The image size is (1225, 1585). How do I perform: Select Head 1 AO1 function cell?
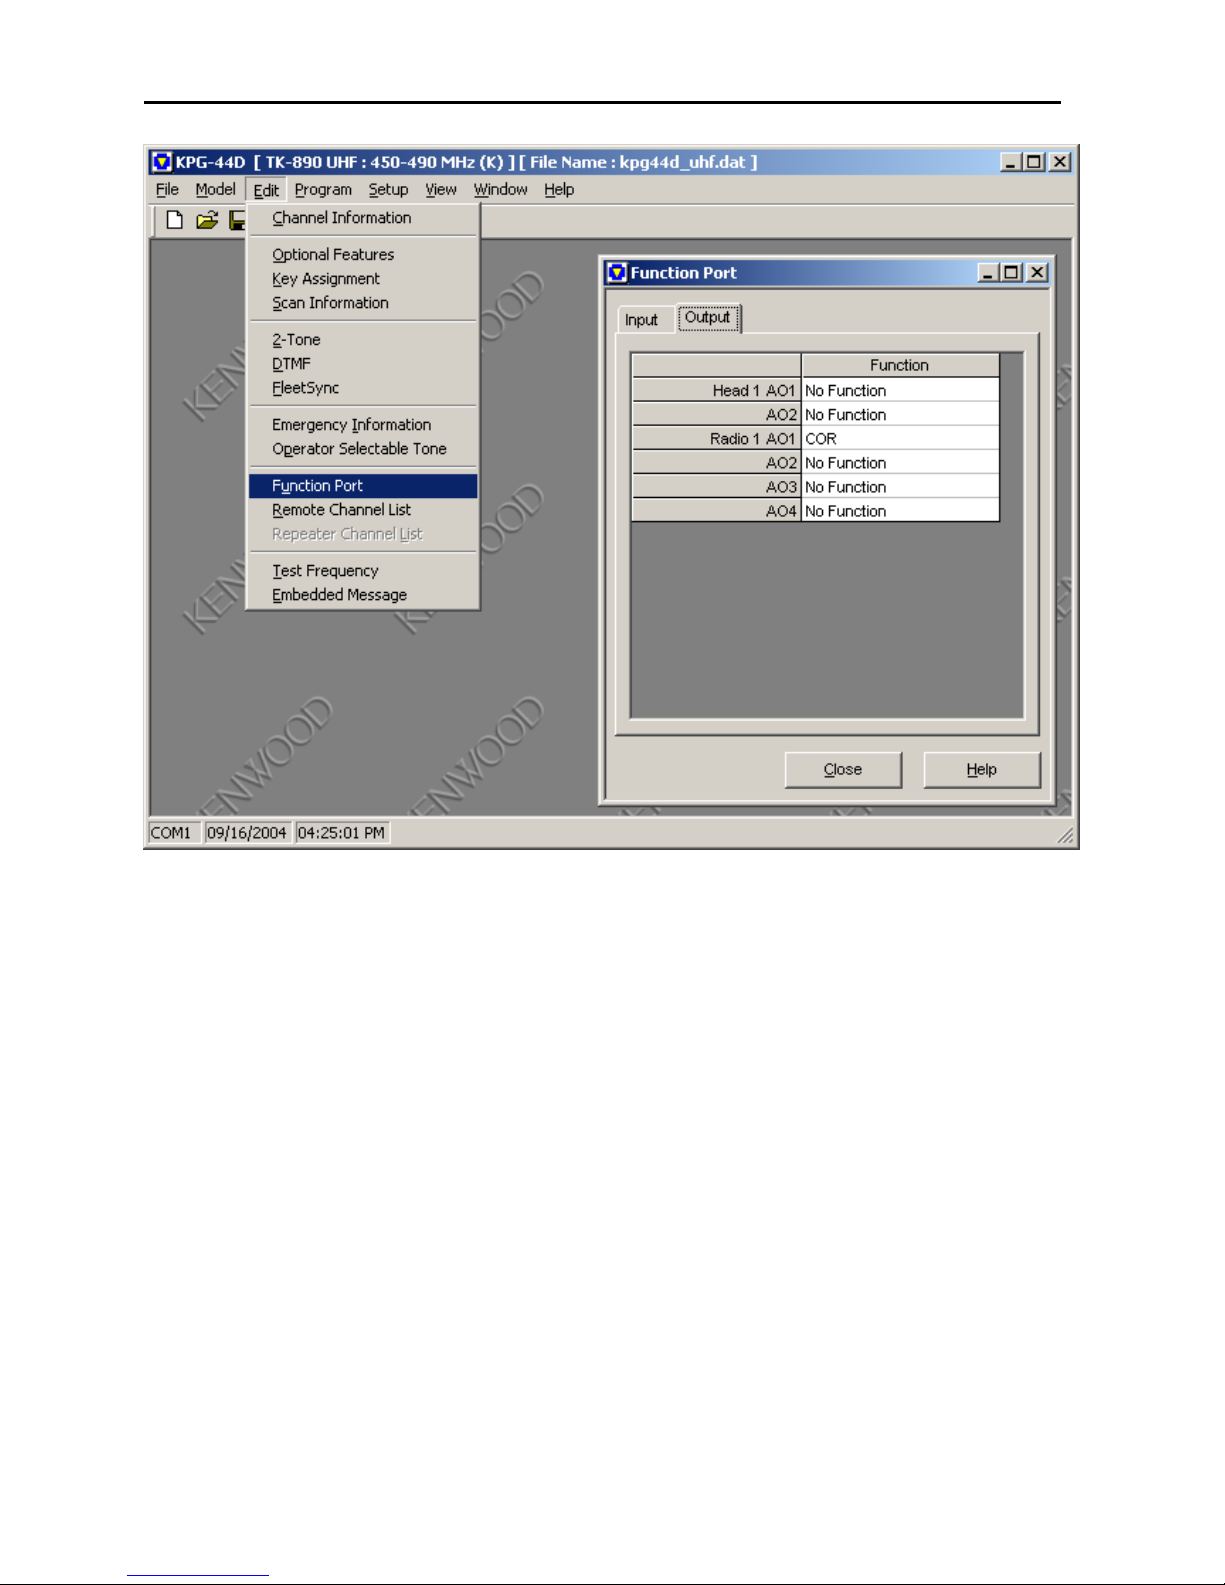coord(900,391)
